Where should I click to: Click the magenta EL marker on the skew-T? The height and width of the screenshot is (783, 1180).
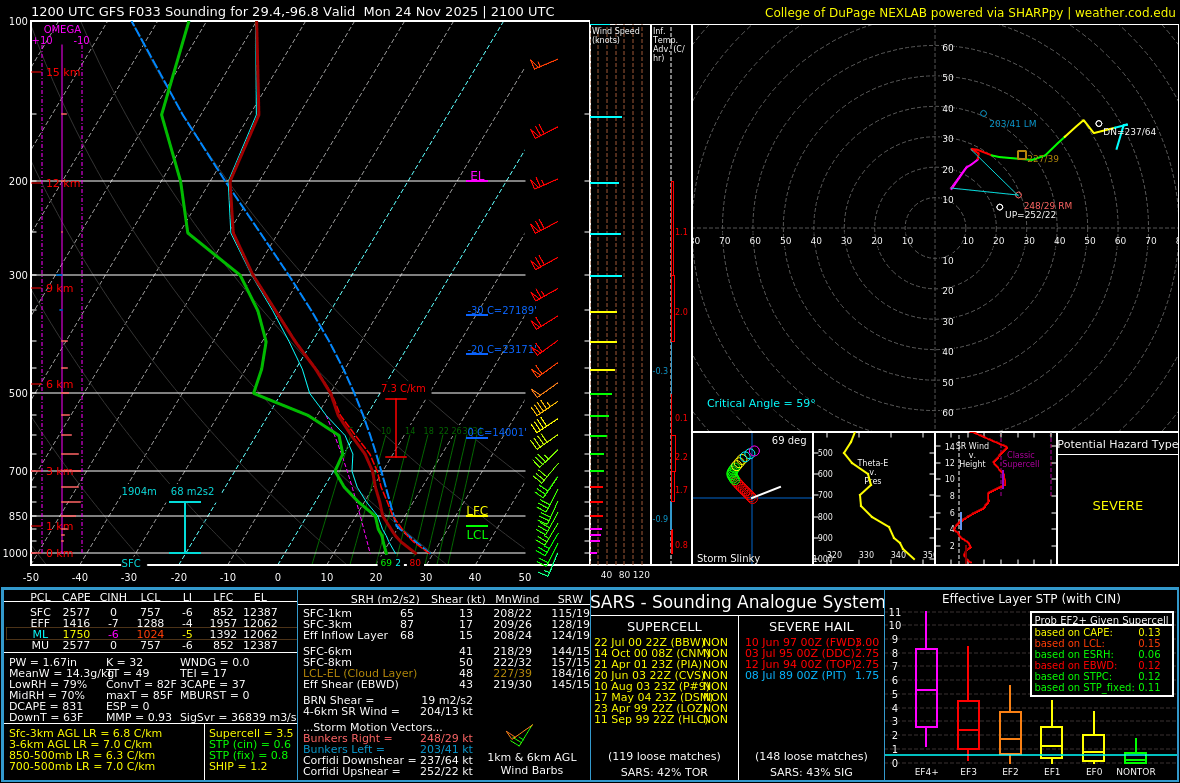477,176
